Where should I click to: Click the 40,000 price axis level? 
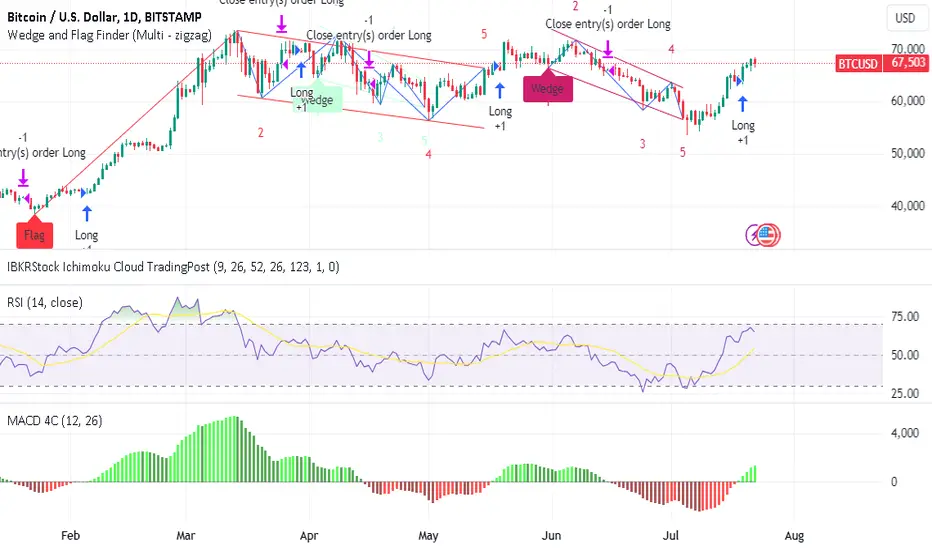[908, 206]
